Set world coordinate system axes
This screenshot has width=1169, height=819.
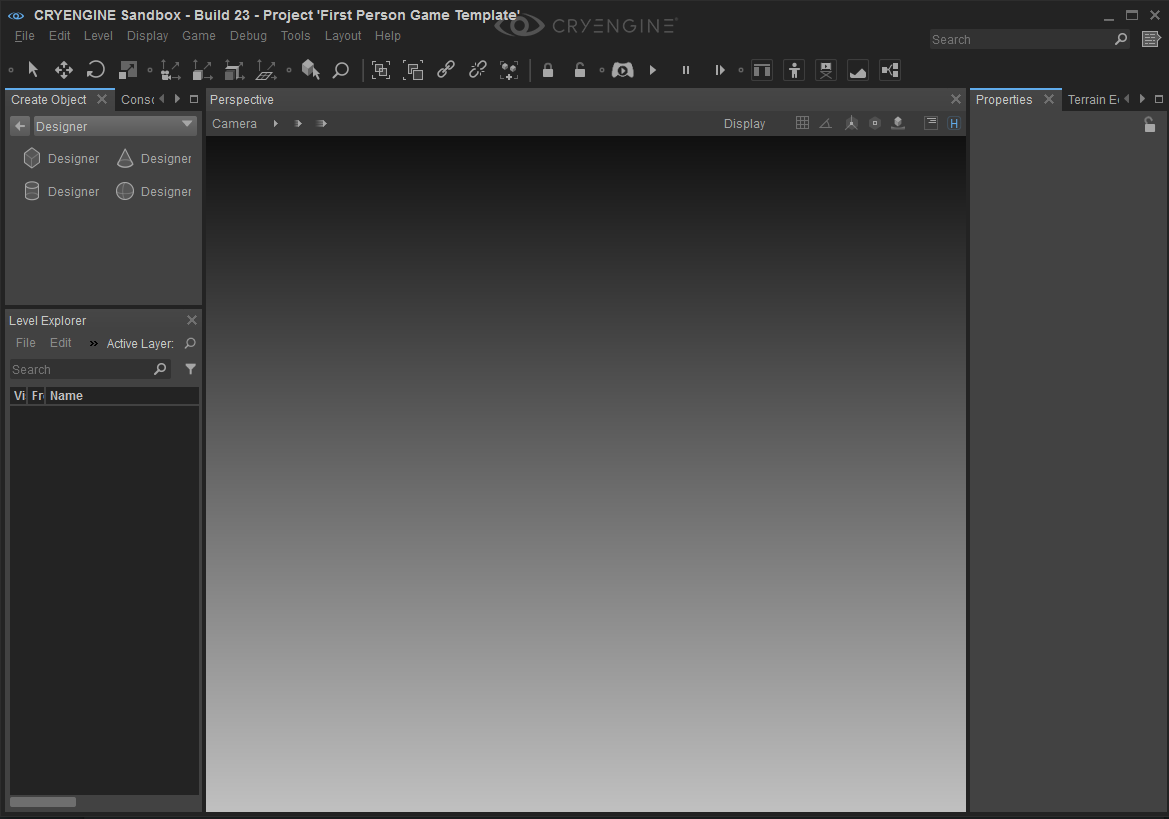click(x=266, y=70)
